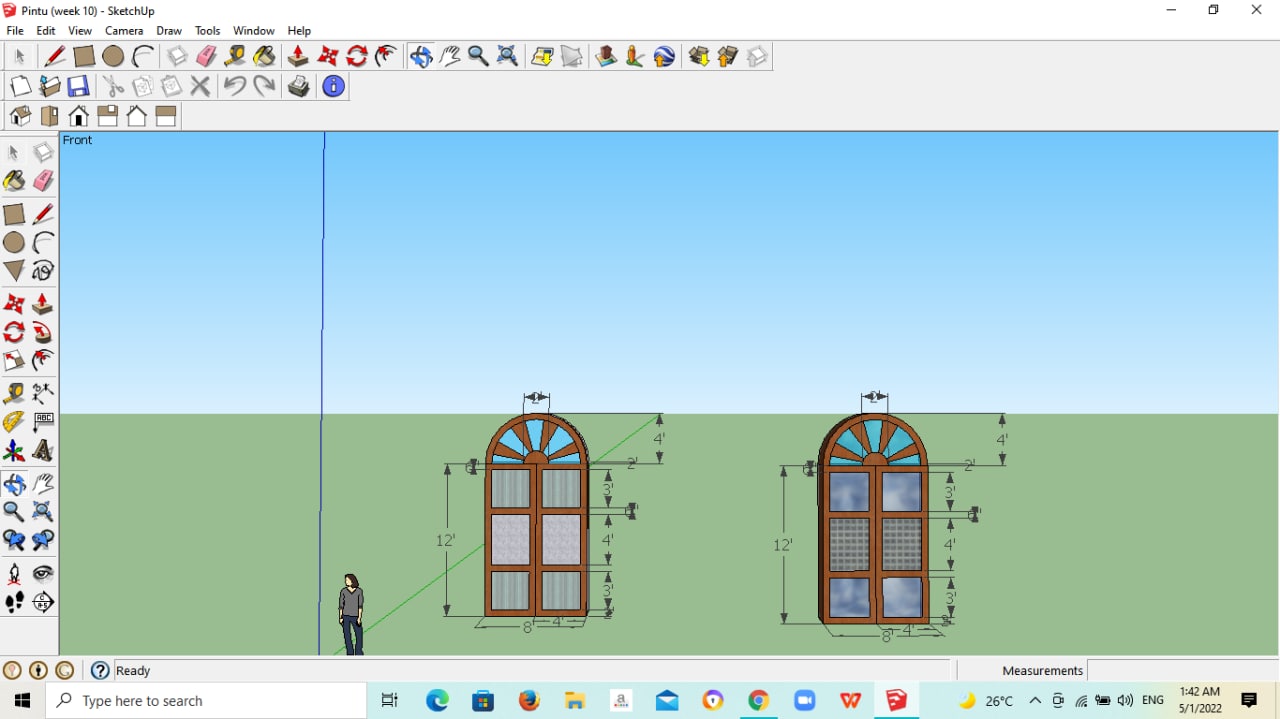The image size is (1280, 719).
Task: Activate the Section Plane tool
Action: 43,602
